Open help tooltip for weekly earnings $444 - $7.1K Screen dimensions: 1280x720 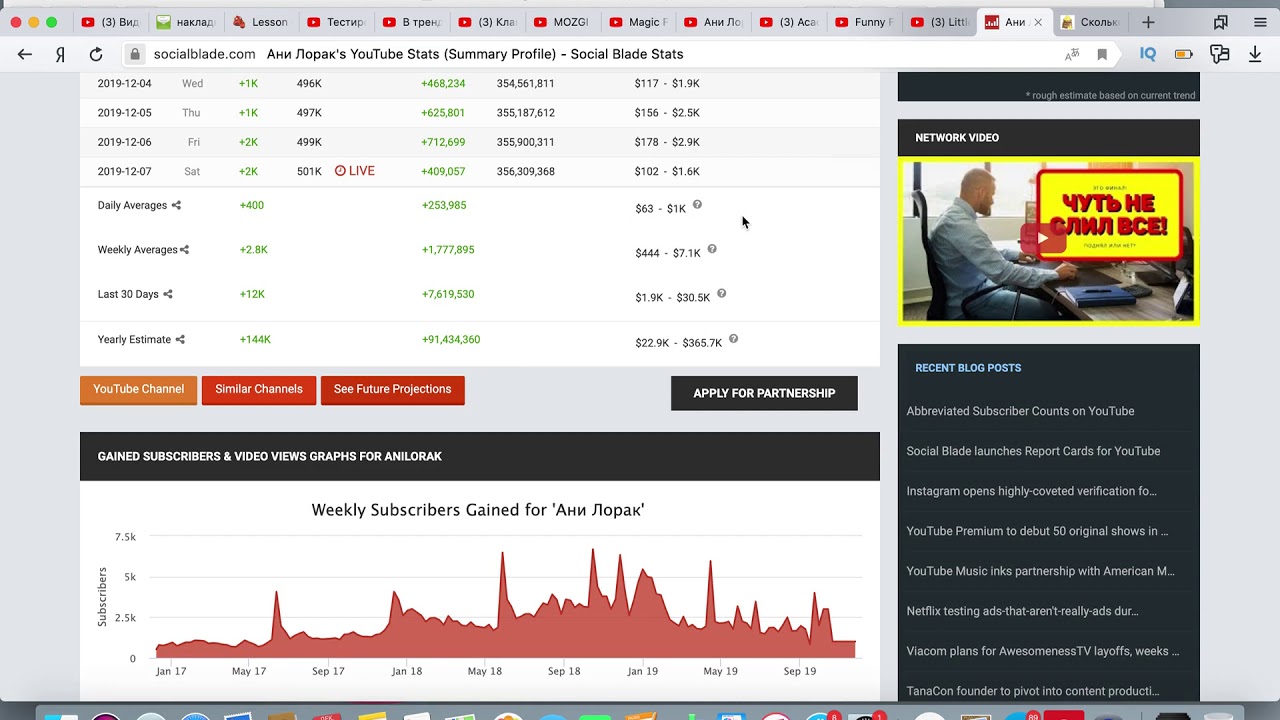[712, 249]
